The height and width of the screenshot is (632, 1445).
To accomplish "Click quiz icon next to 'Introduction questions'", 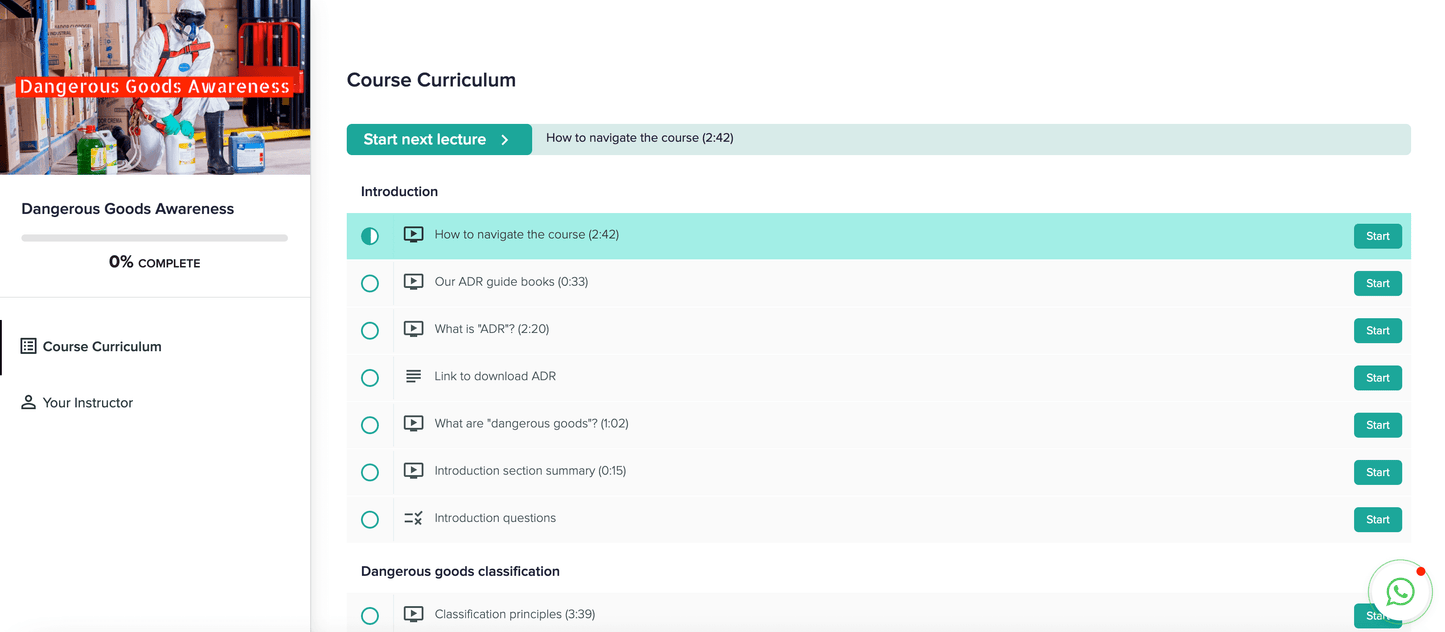I will pyautogui.click(x=413, y=519).
